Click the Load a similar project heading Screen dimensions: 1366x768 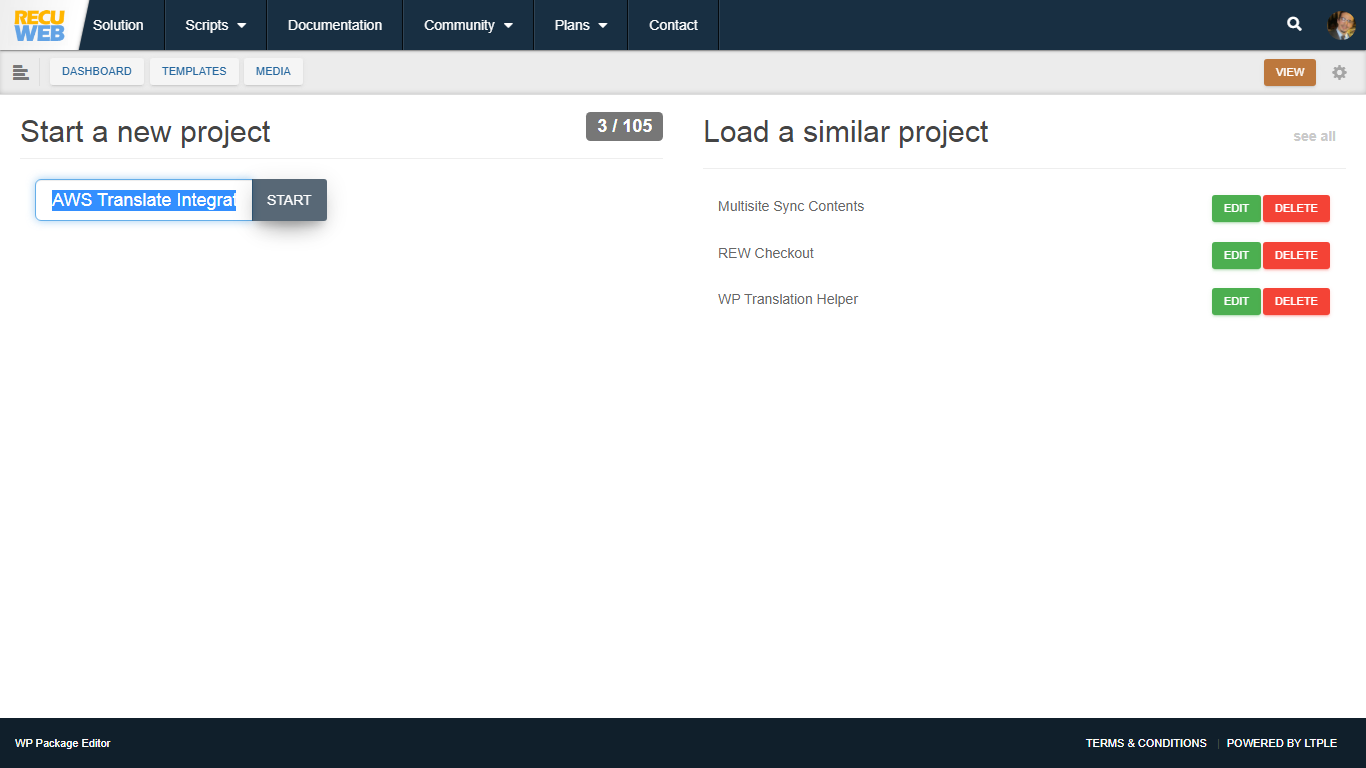tap(846, 132)
